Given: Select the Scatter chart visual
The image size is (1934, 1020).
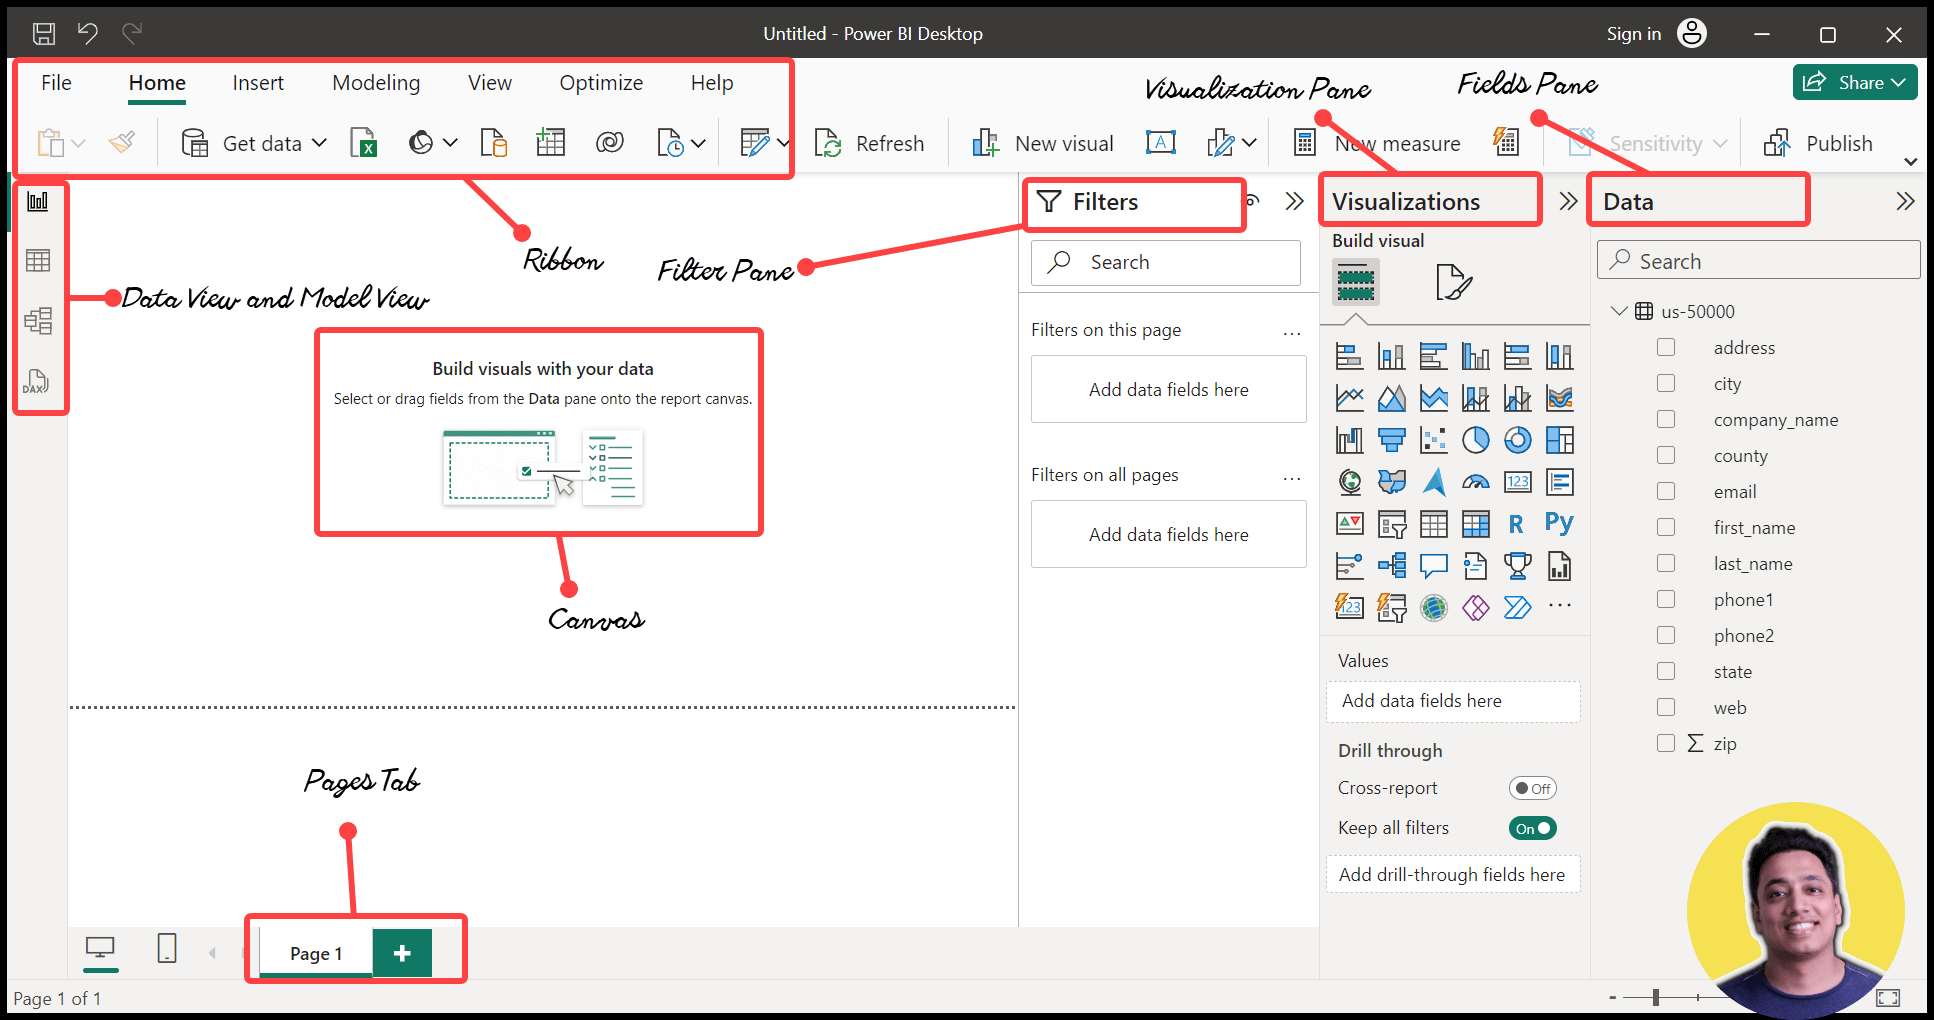Looking at the screenshot, I should (x=1434, y=440).
